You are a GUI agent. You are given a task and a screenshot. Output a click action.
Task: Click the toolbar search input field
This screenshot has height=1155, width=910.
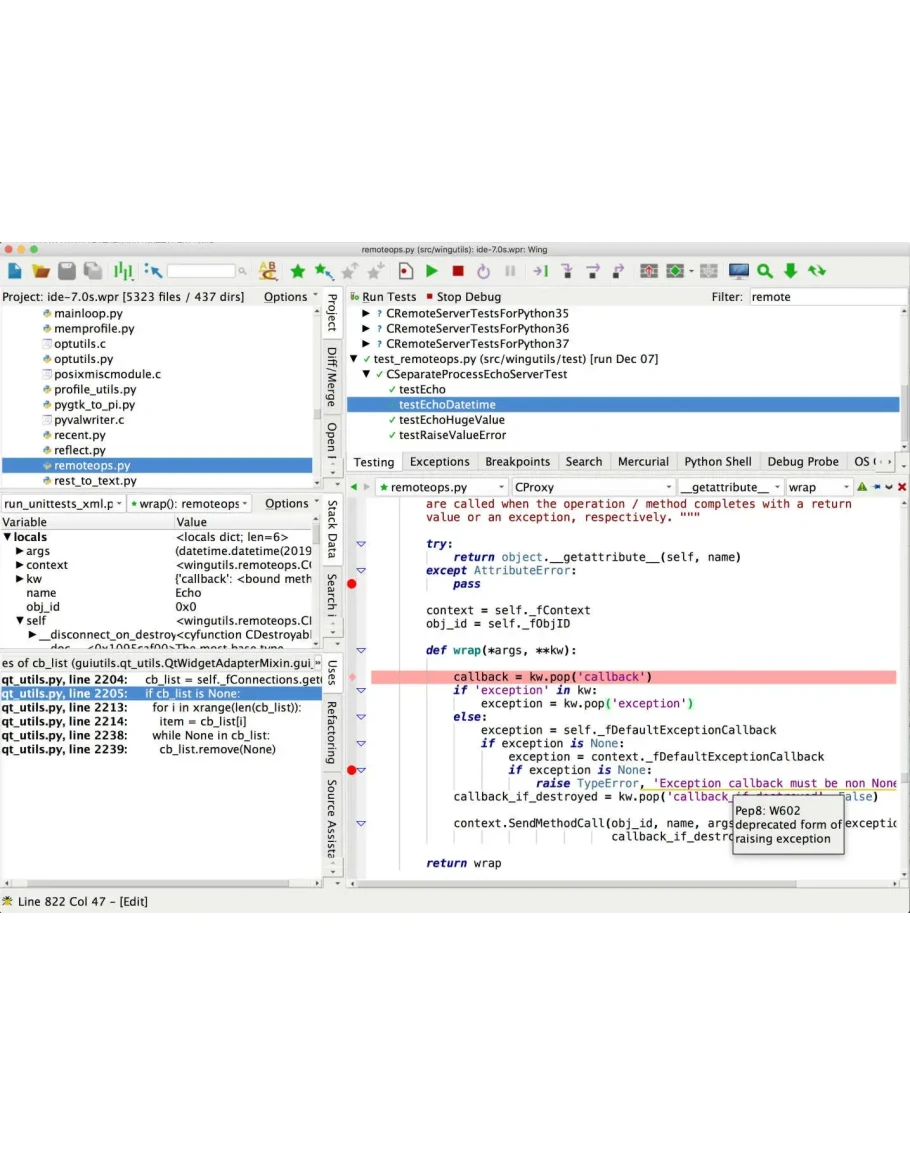pos(200,271)
